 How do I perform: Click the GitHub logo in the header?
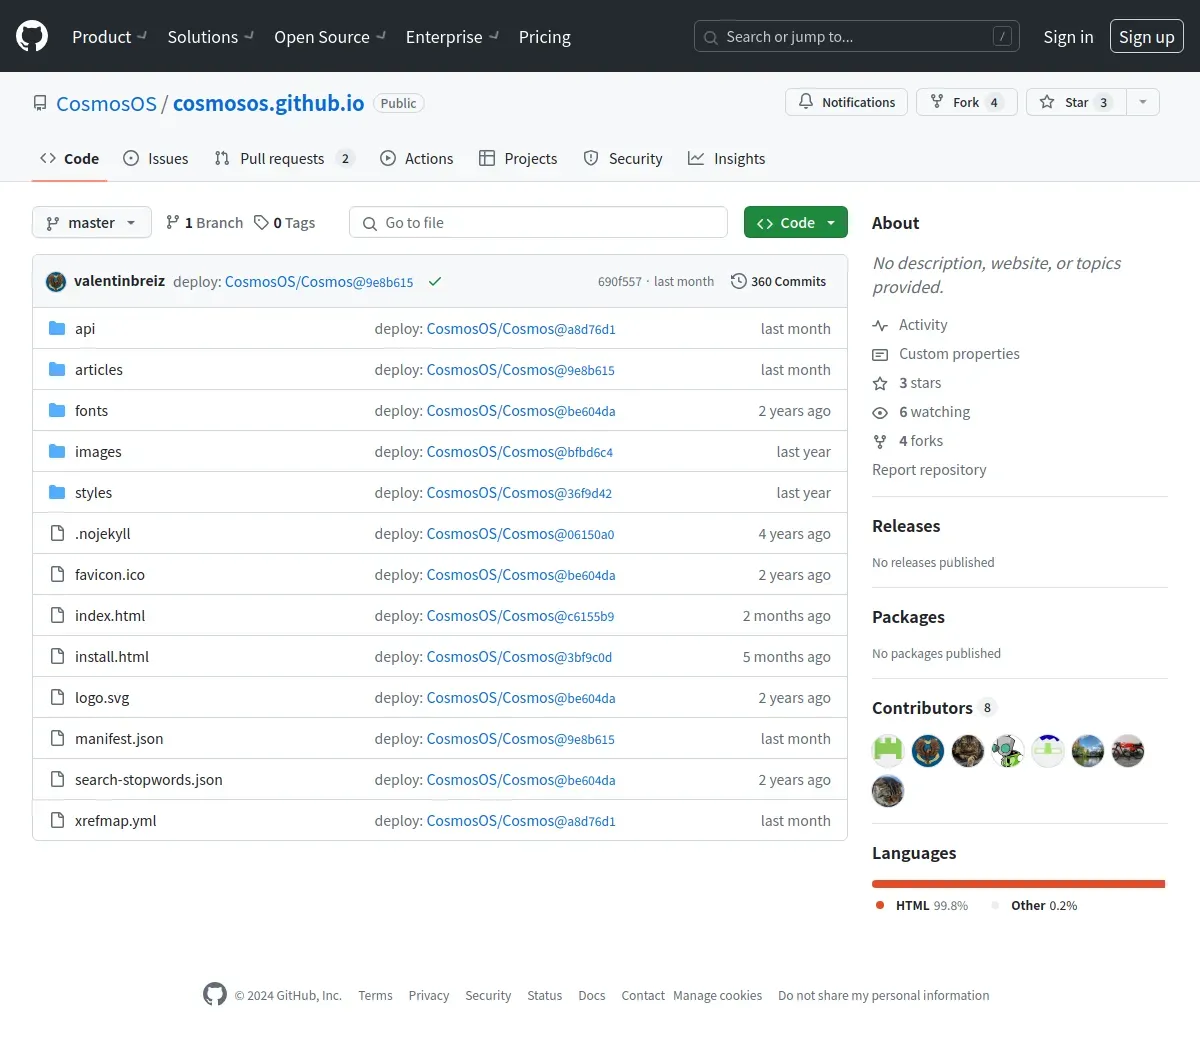pyautogui.click(x=32, y=37)
